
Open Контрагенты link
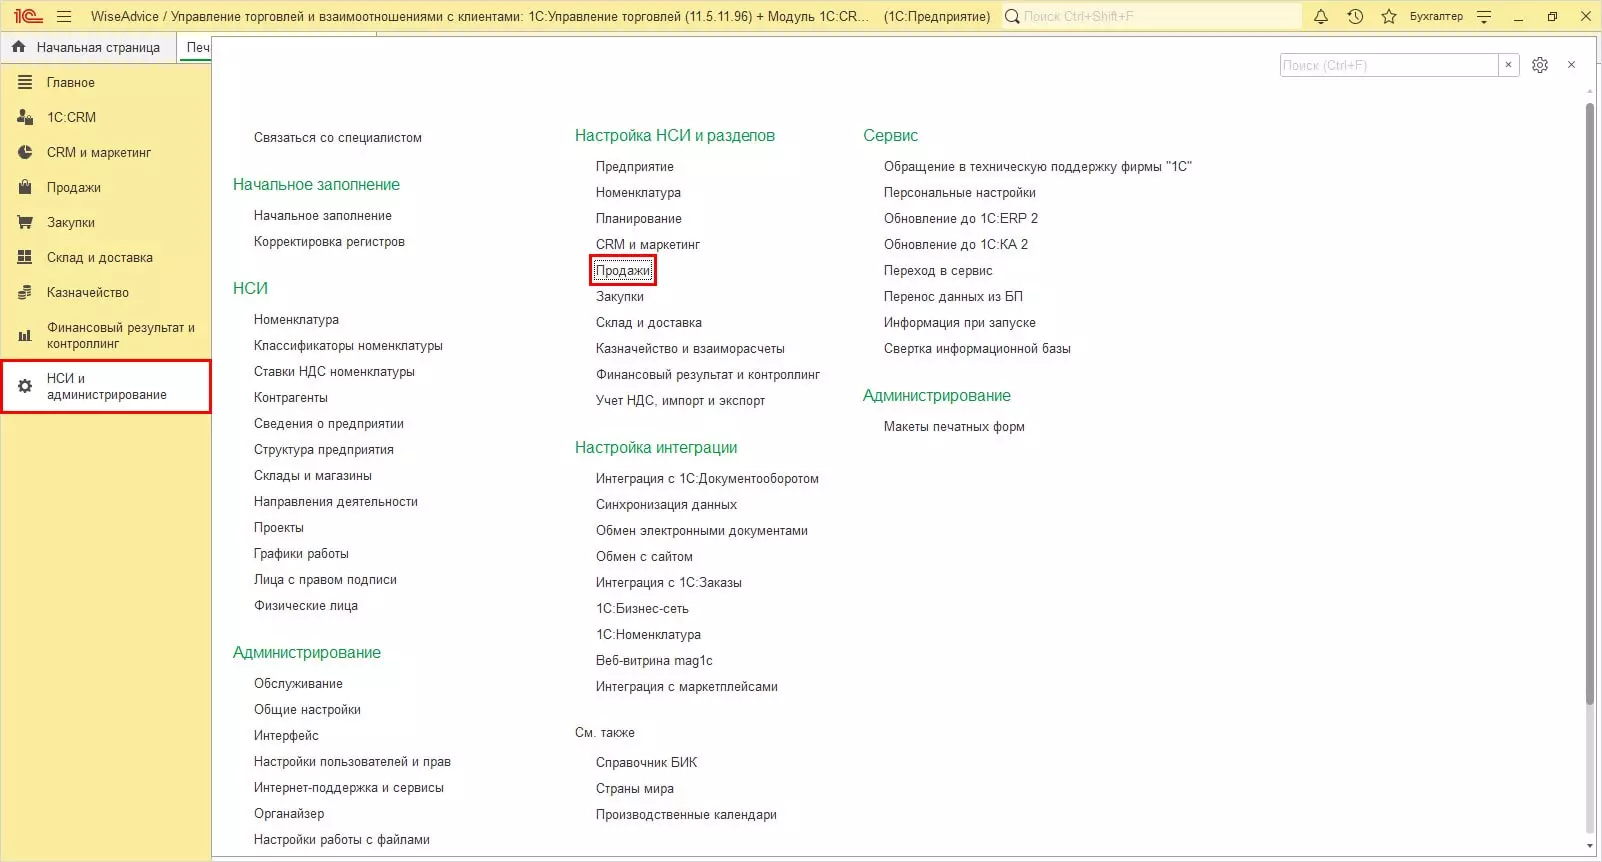point(291,397)
